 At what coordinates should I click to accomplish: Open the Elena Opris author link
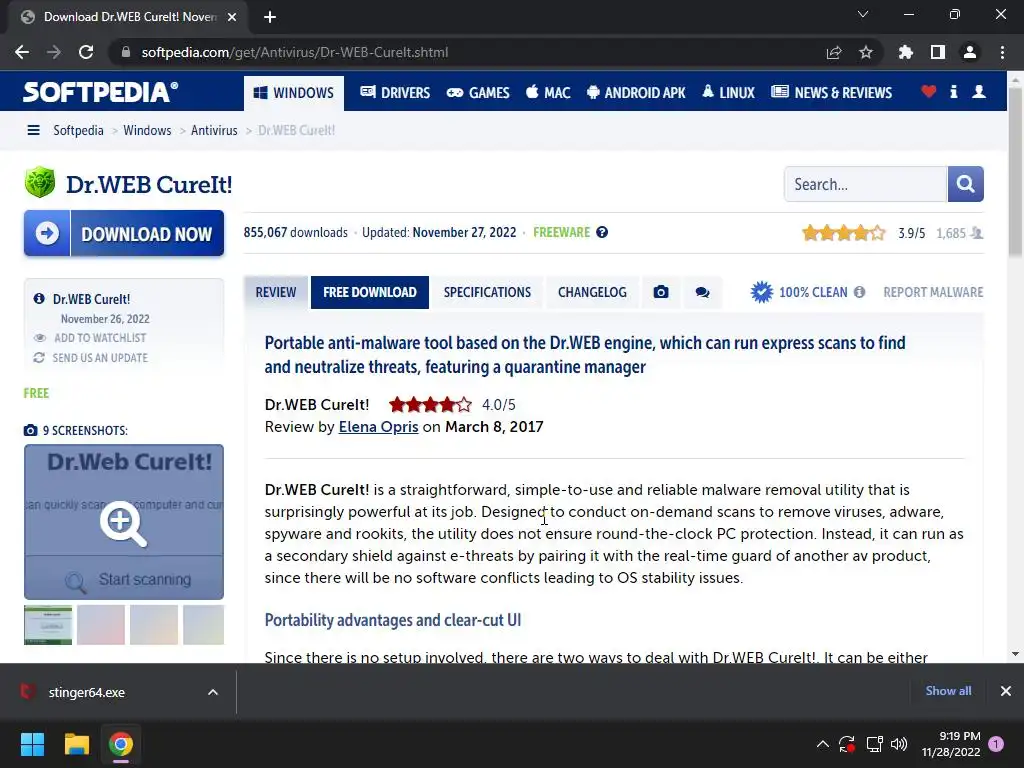378,426
